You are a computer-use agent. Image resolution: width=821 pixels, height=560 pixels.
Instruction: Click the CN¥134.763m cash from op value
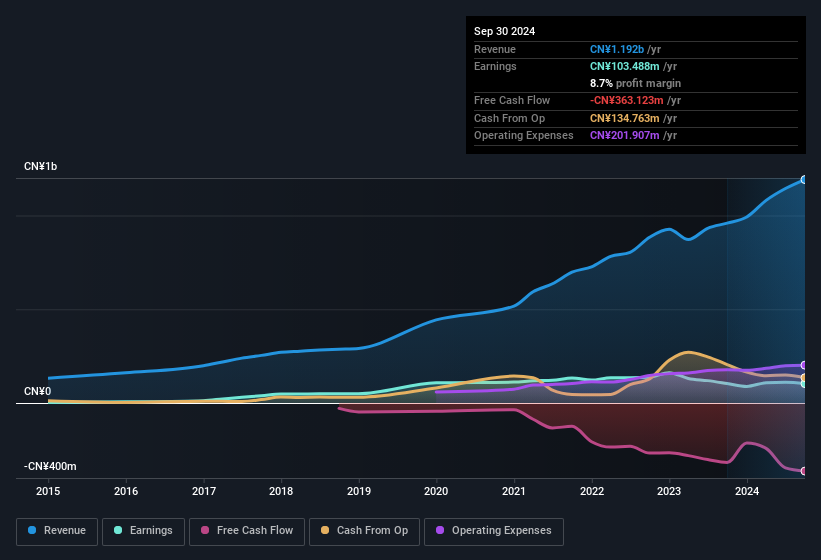click(625, 118)
